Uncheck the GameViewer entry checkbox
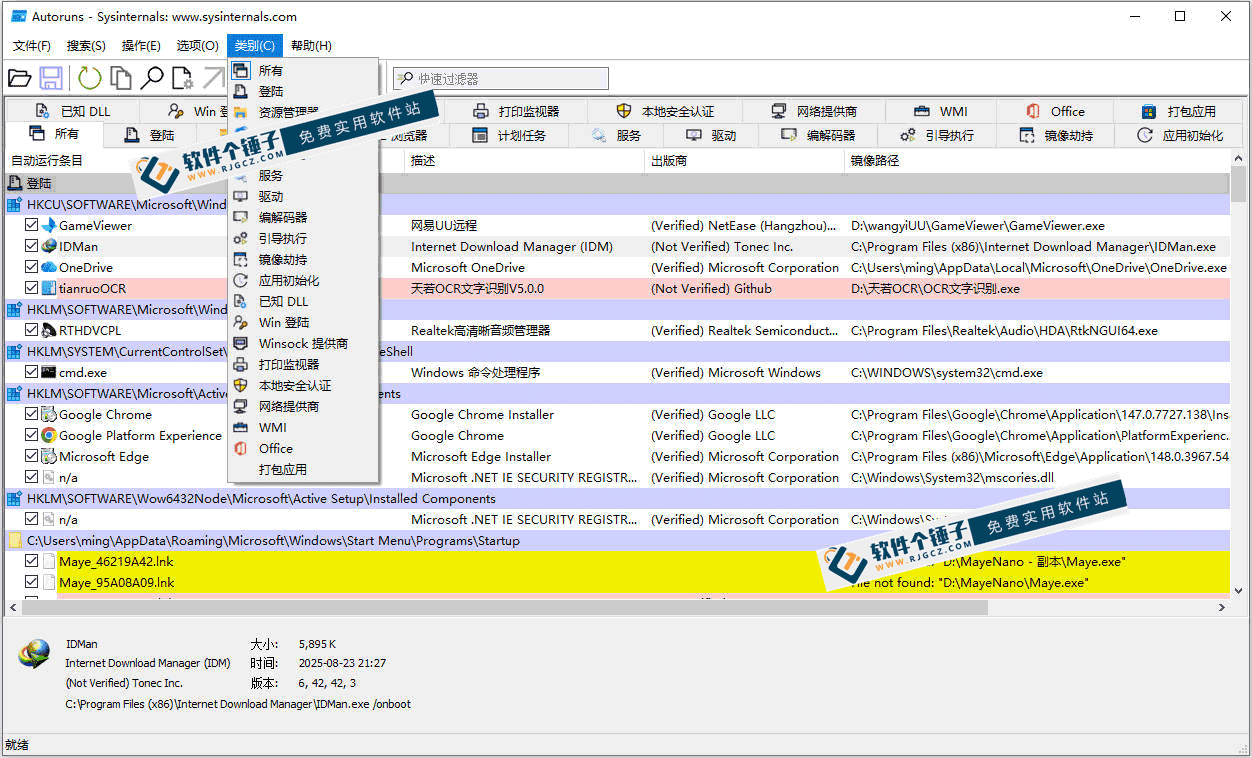Image resolution: width=1252 pixels, height=758 pixels. click(x=32, y=226)
